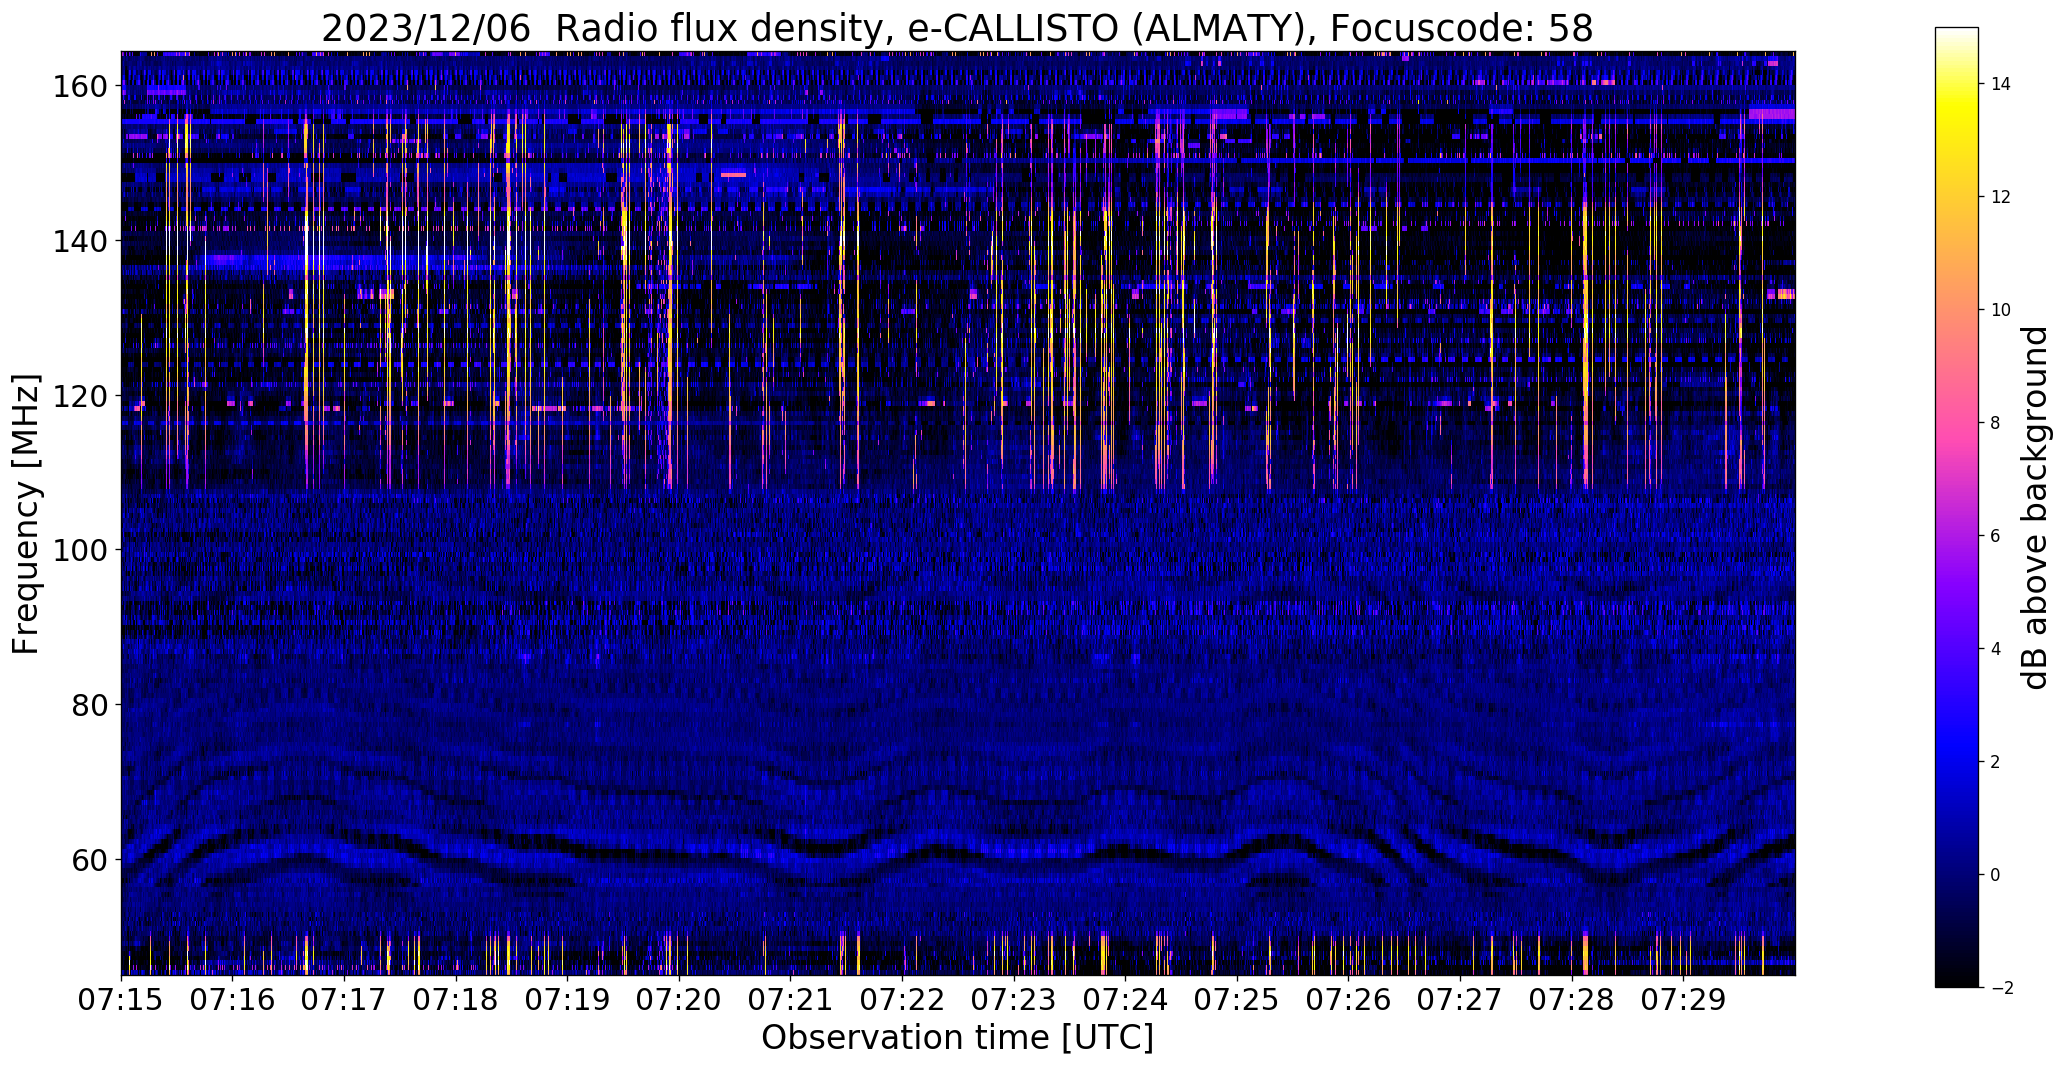Click the 140 frequency tick label
This screenshot has height=1067, width=2066.
(x=80, y=241)
